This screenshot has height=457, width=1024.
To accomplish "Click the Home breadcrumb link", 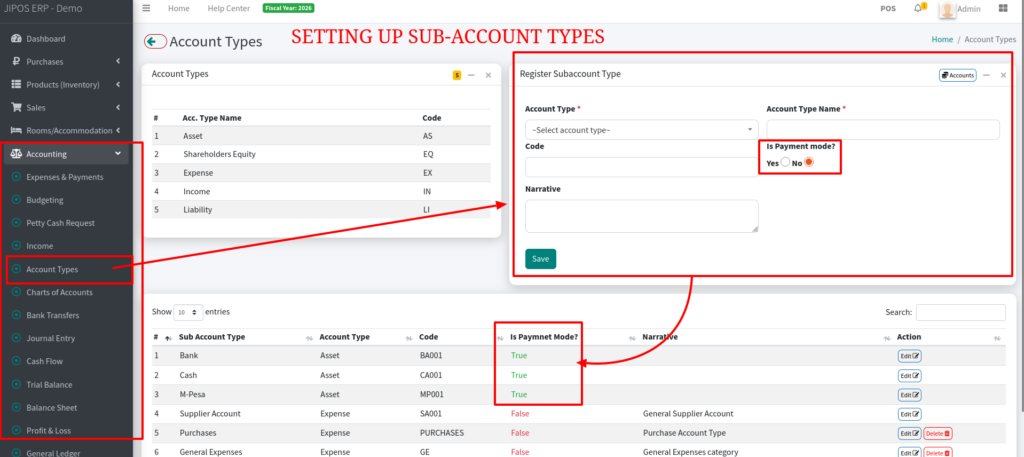I will tap(942, 39).
